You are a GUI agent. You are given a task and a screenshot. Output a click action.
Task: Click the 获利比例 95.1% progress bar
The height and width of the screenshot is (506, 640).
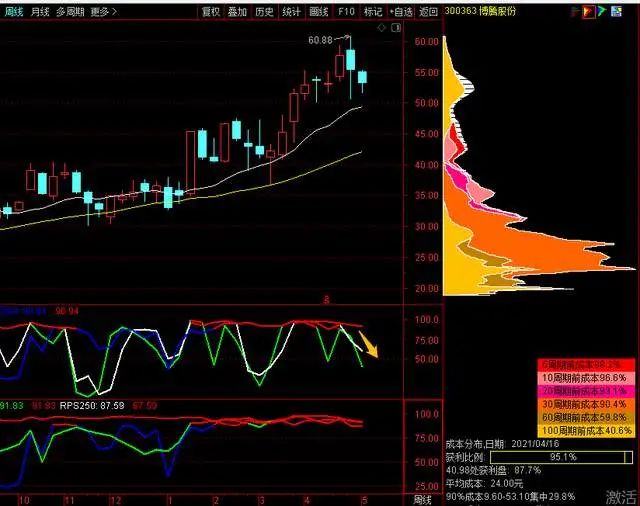(563, 457)
